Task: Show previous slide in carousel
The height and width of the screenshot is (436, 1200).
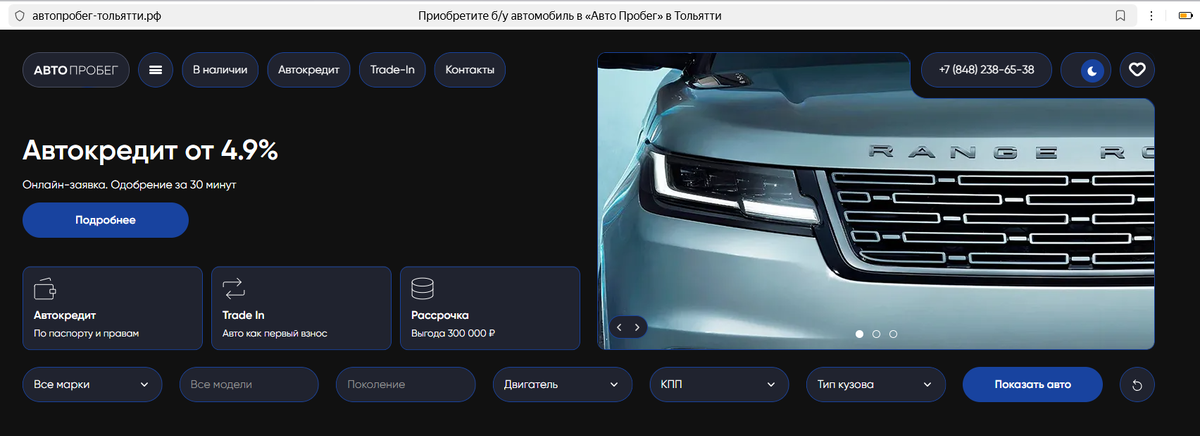Action: tap(619, 327)
